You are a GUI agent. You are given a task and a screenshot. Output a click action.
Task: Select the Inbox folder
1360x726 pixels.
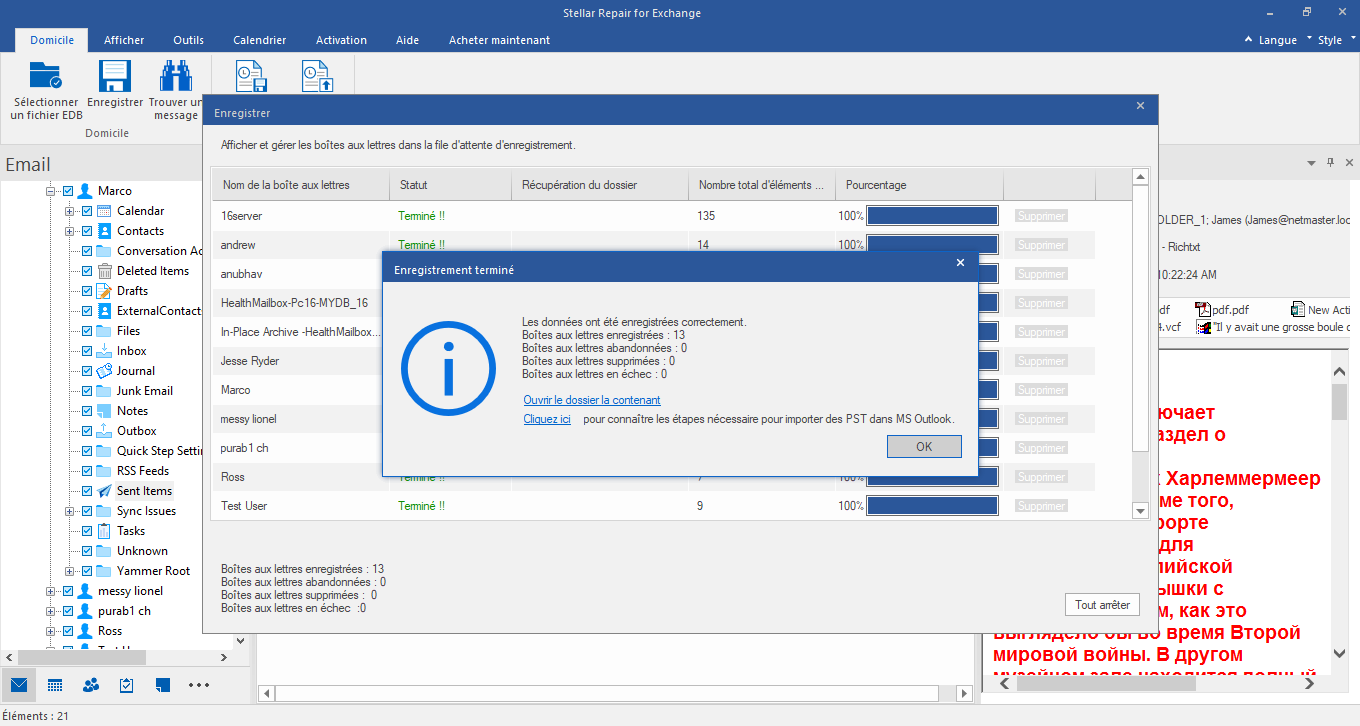point(131,351)
